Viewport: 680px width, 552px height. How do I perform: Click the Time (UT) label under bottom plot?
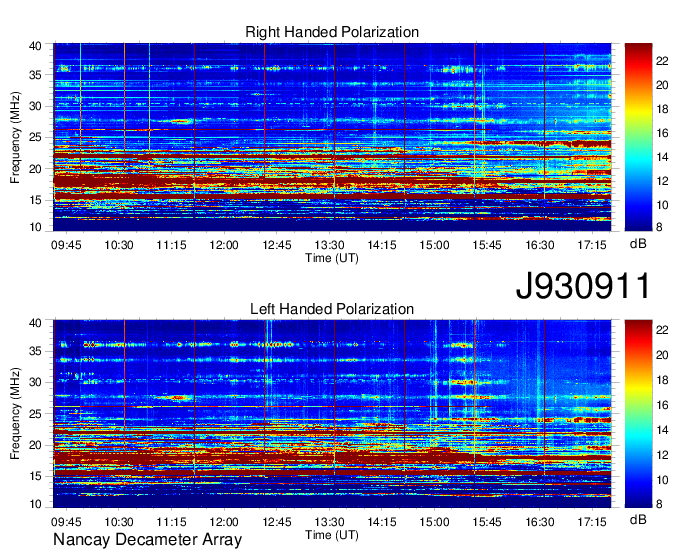pyautogui.click(x=332, y=535)
